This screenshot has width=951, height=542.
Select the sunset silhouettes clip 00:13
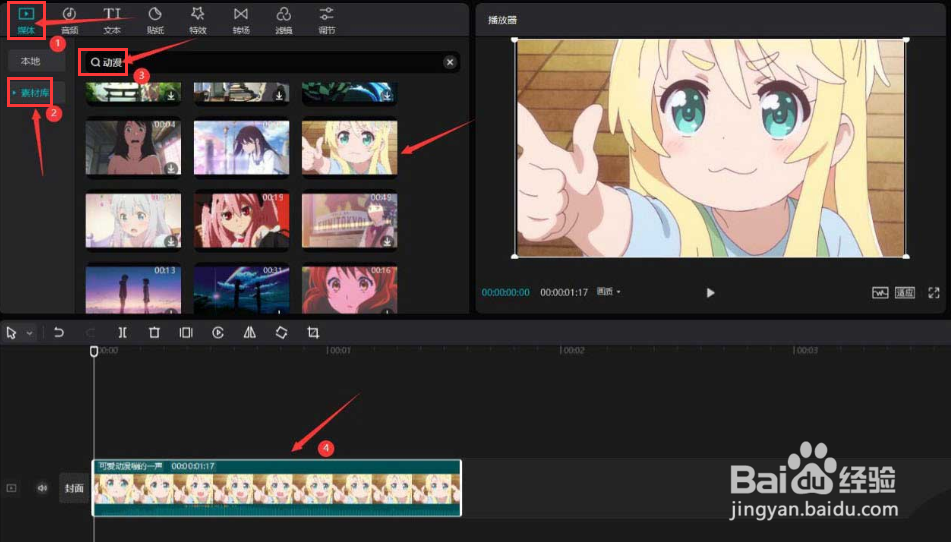[133, 289]
